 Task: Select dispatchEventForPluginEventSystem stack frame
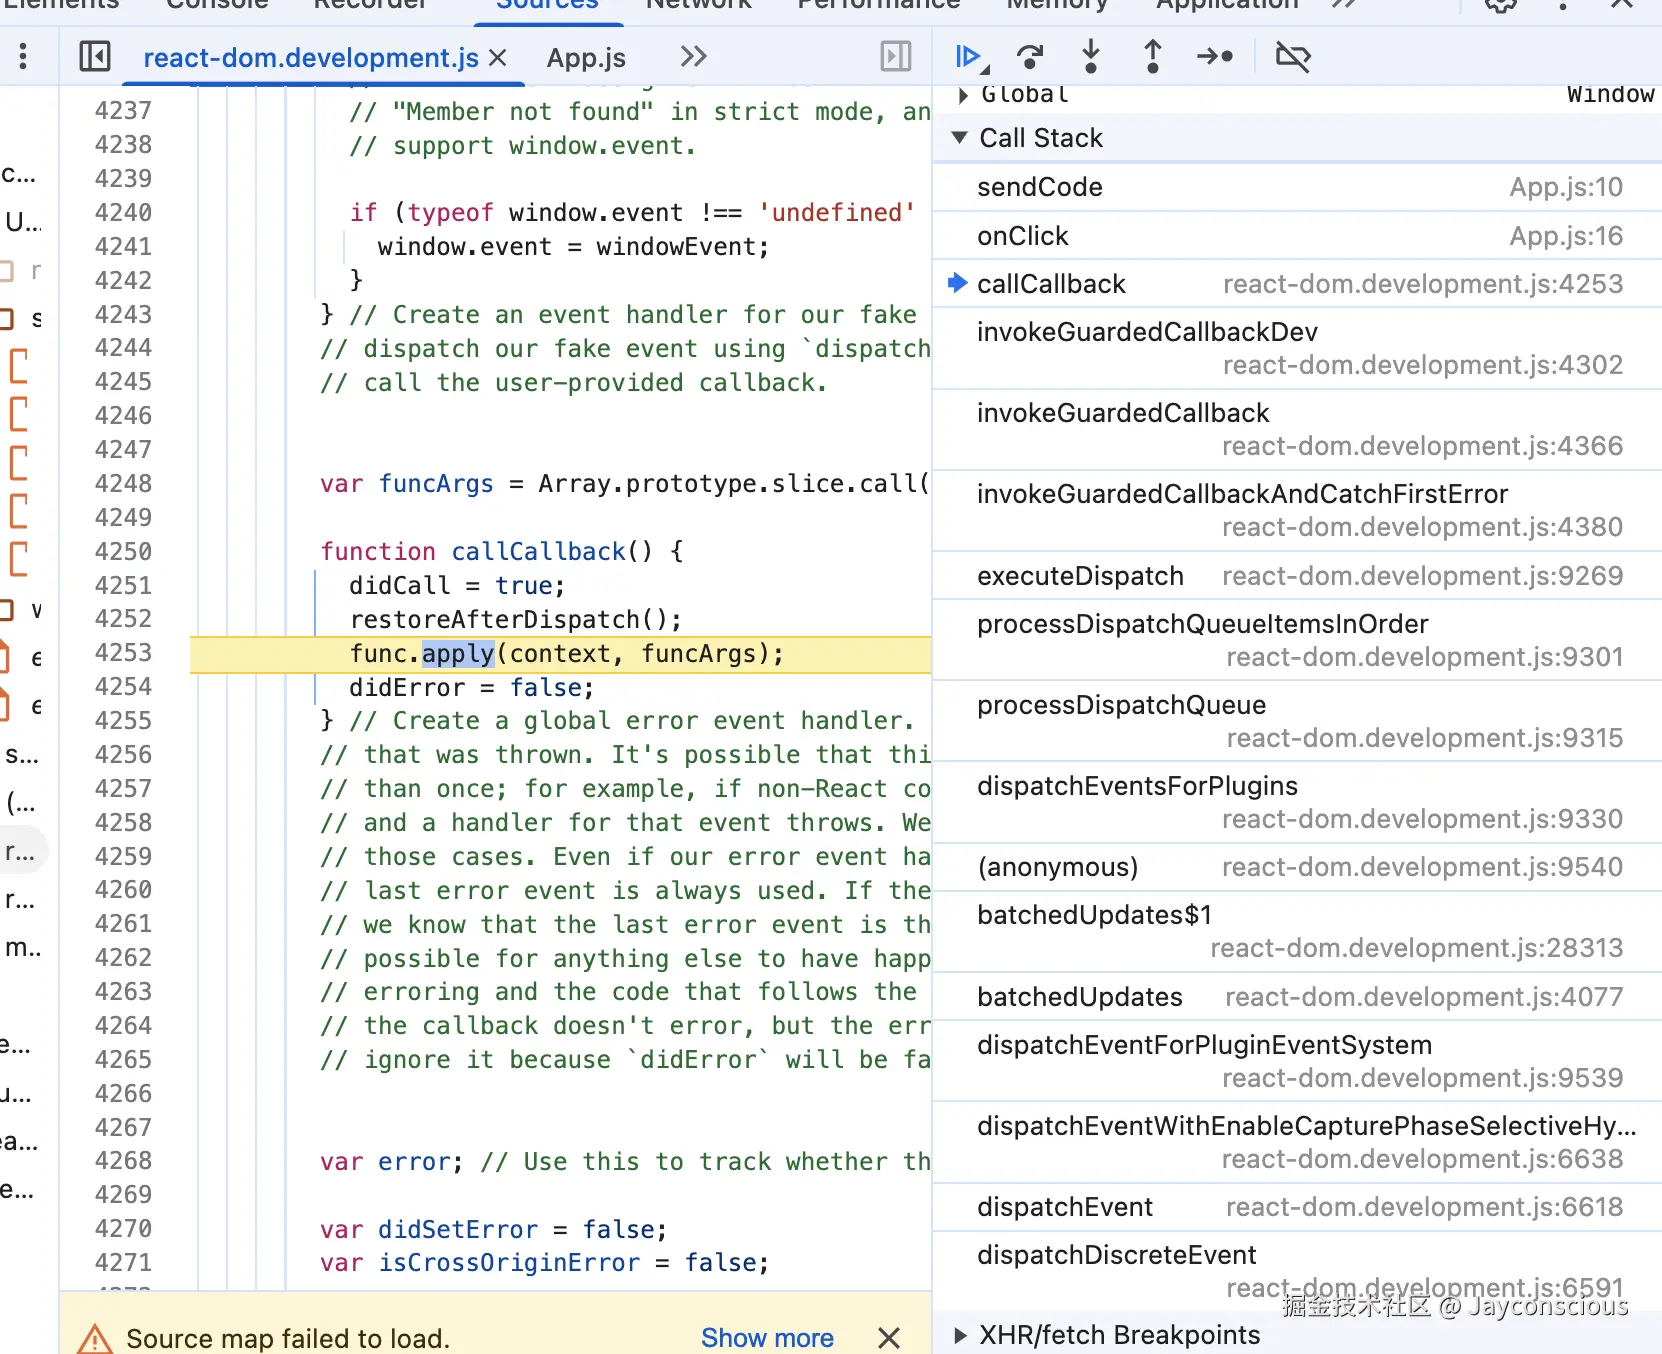point(1298,1061)
